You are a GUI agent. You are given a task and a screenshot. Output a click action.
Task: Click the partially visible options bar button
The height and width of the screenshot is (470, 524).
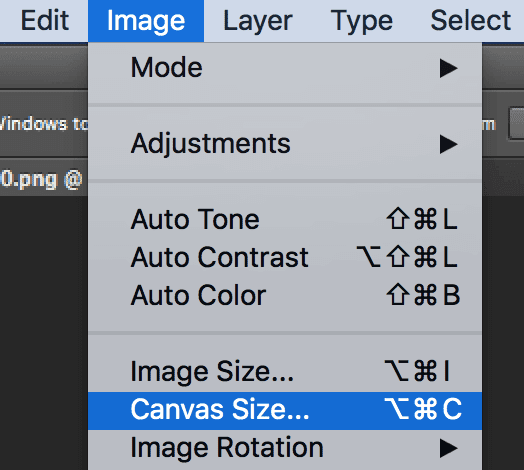pos(516,123)
